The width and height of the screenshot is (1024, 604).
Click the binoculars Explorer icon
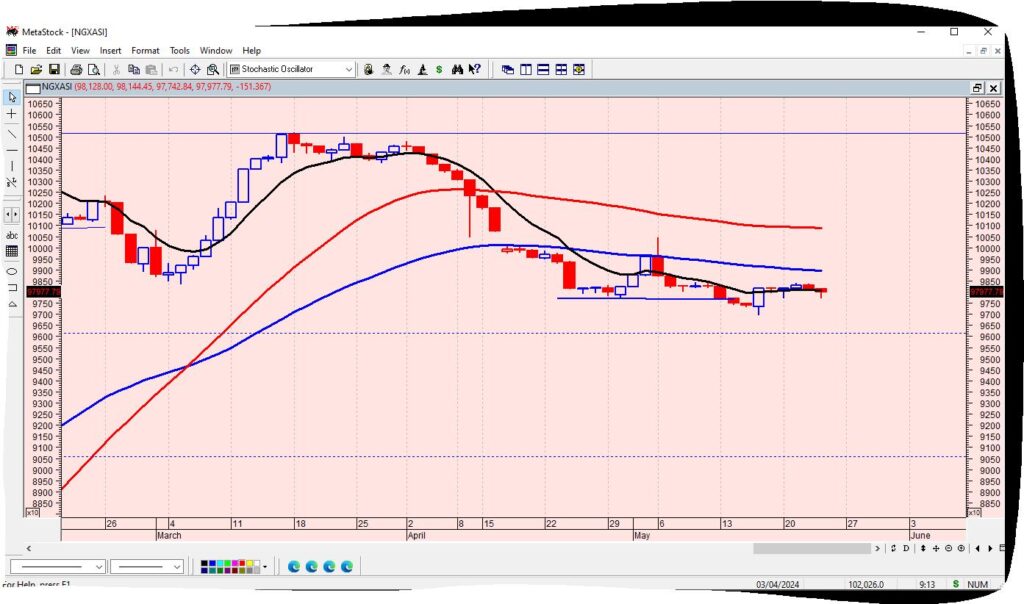(x=457, y=70)
